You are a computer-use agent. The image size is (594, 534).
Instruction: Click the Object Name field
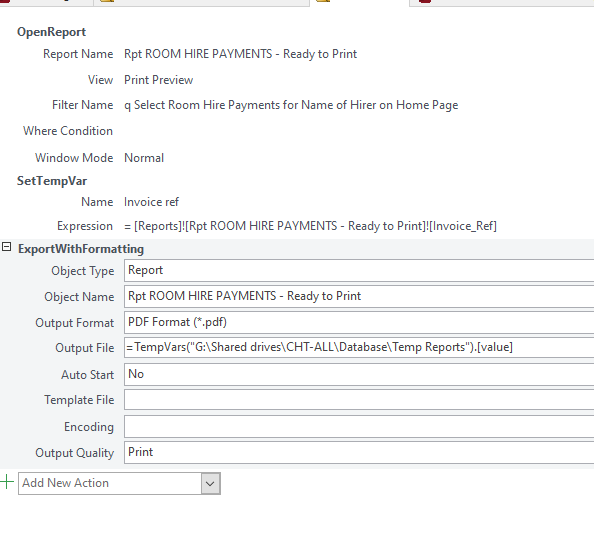[359, 297]
